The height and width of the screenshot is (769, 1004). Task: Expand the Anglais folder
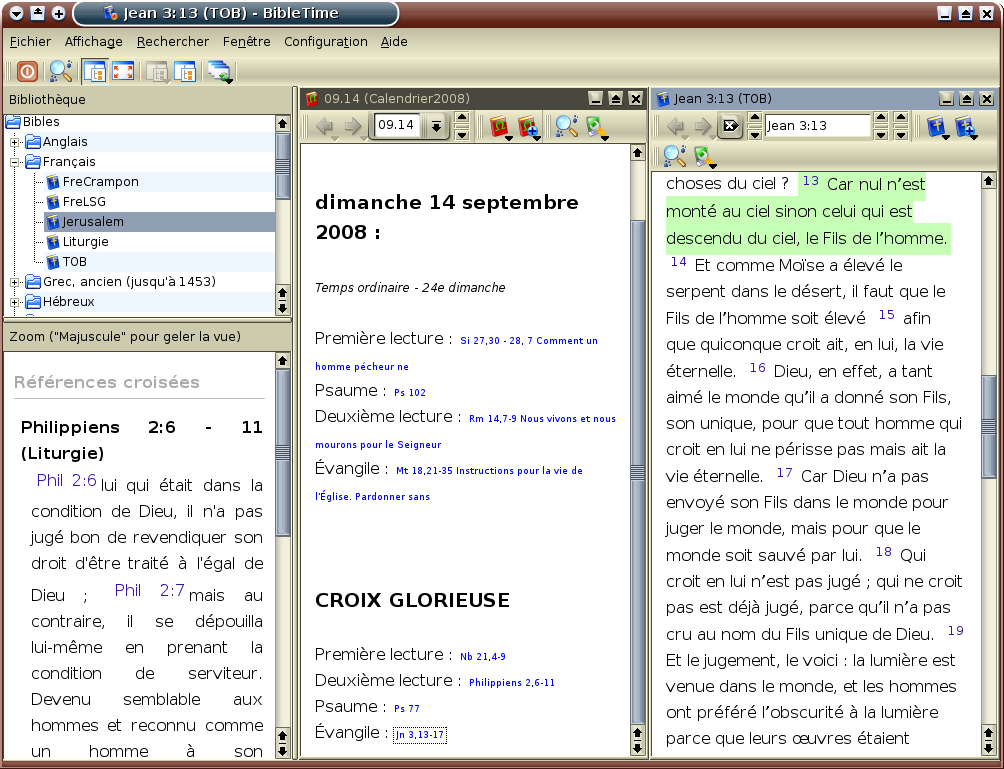[14, 142]
